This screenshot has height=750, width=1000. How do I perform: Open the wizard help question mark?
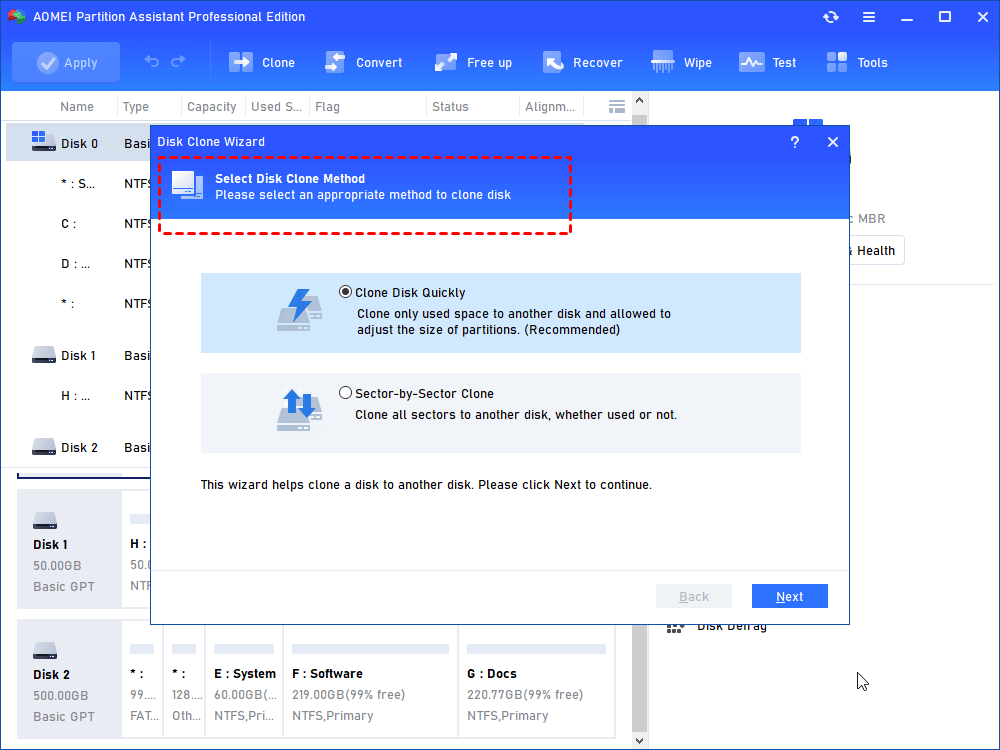click(x=795, y=142)
